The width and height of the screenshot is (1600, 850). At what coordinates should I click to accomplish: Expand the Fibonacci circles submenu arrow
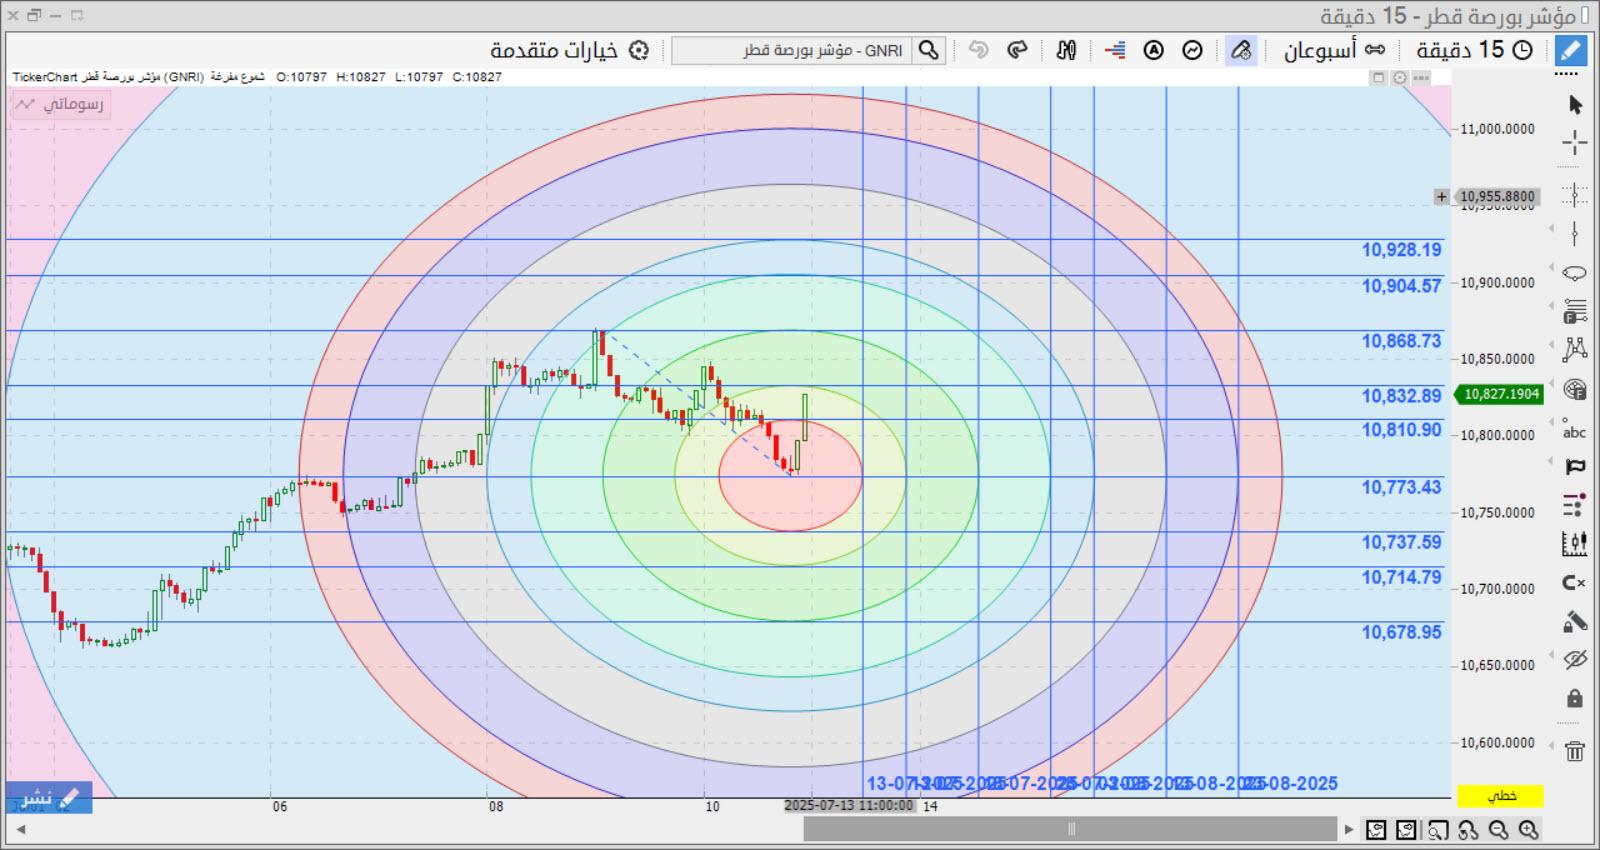pyautogui.click(x=1552, y=385)
